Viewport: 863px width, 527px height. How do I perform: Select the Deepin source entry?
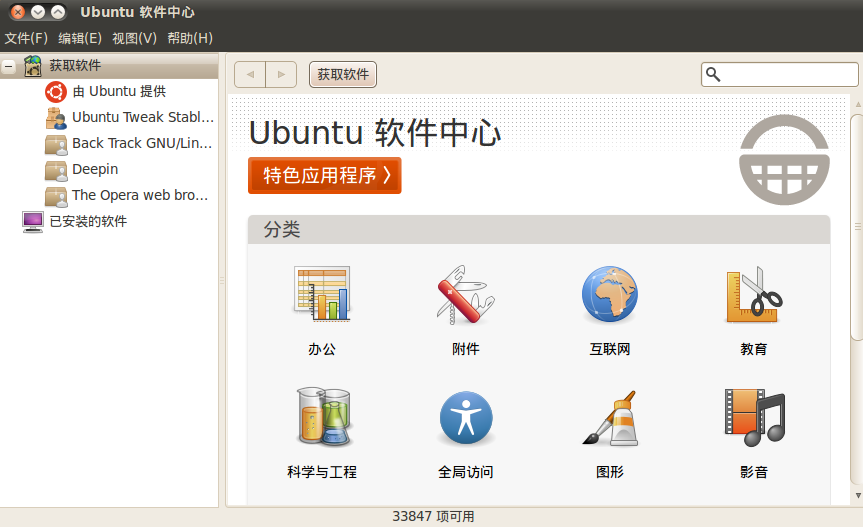(x=95, y=169)
